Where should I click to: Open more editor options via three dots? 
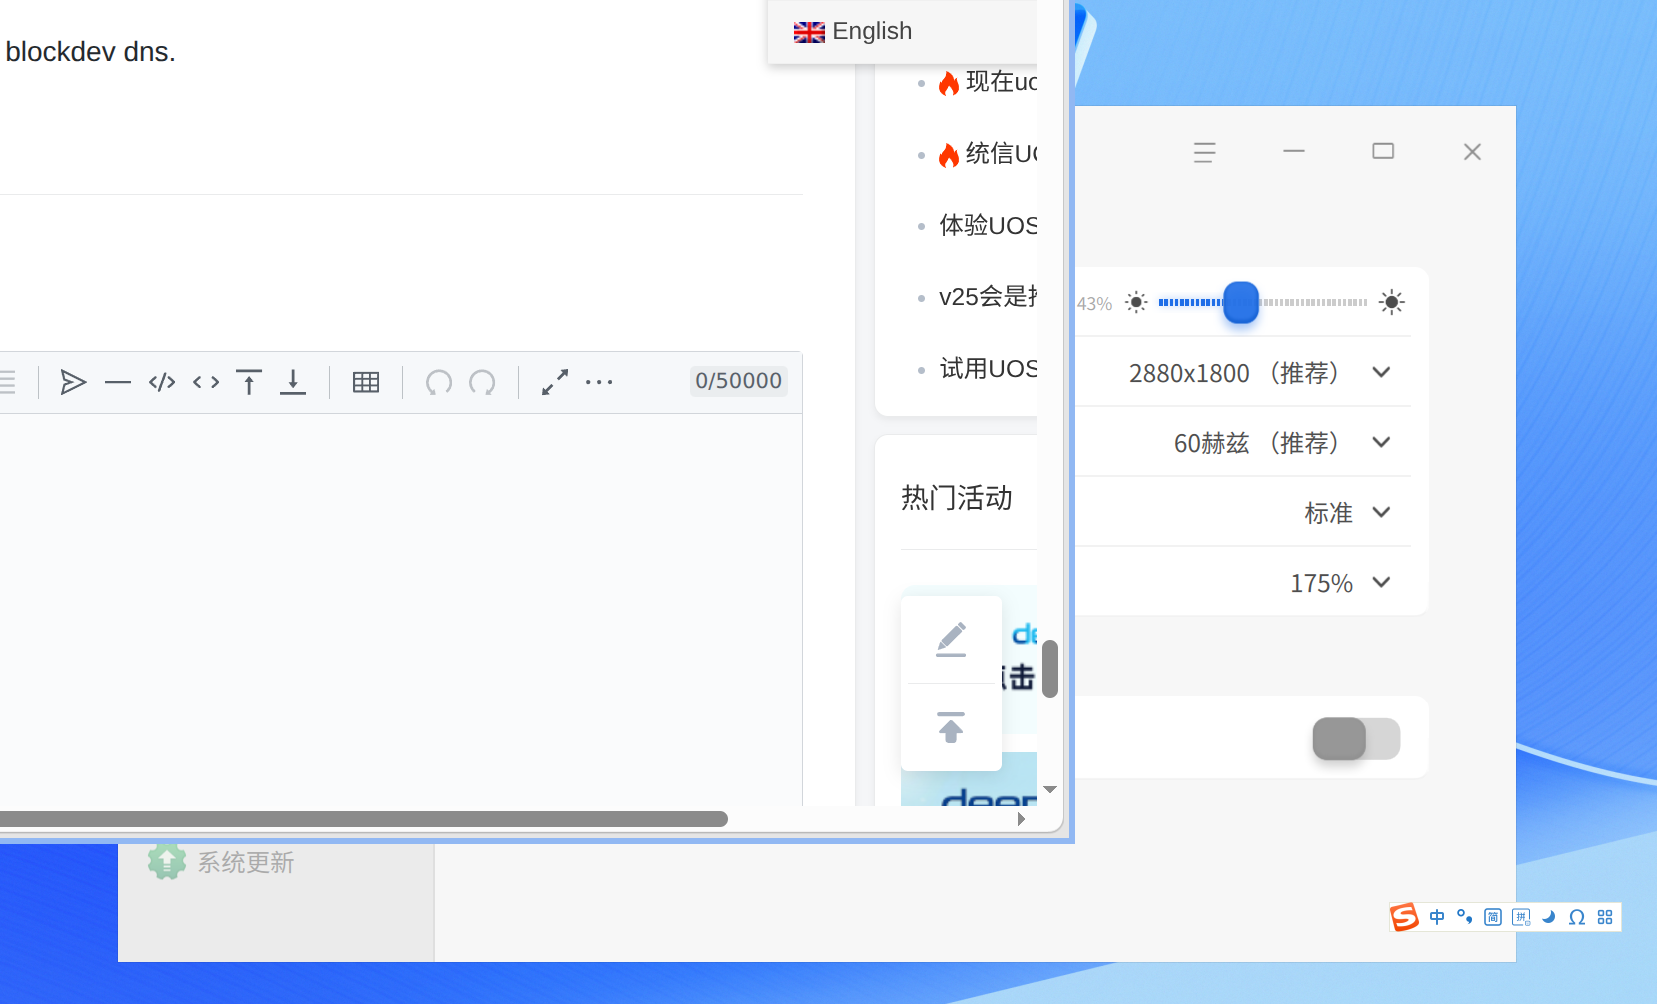(x=599, y=382)
